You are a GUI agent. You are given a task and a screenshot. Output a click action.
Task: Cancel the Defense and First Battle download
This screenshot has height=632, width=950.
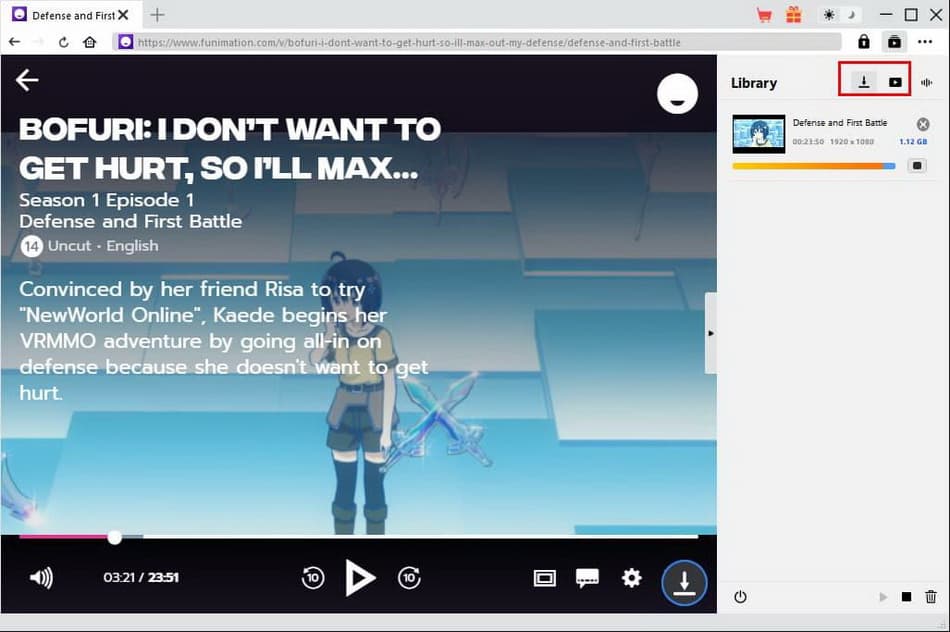tap(923, 124)
